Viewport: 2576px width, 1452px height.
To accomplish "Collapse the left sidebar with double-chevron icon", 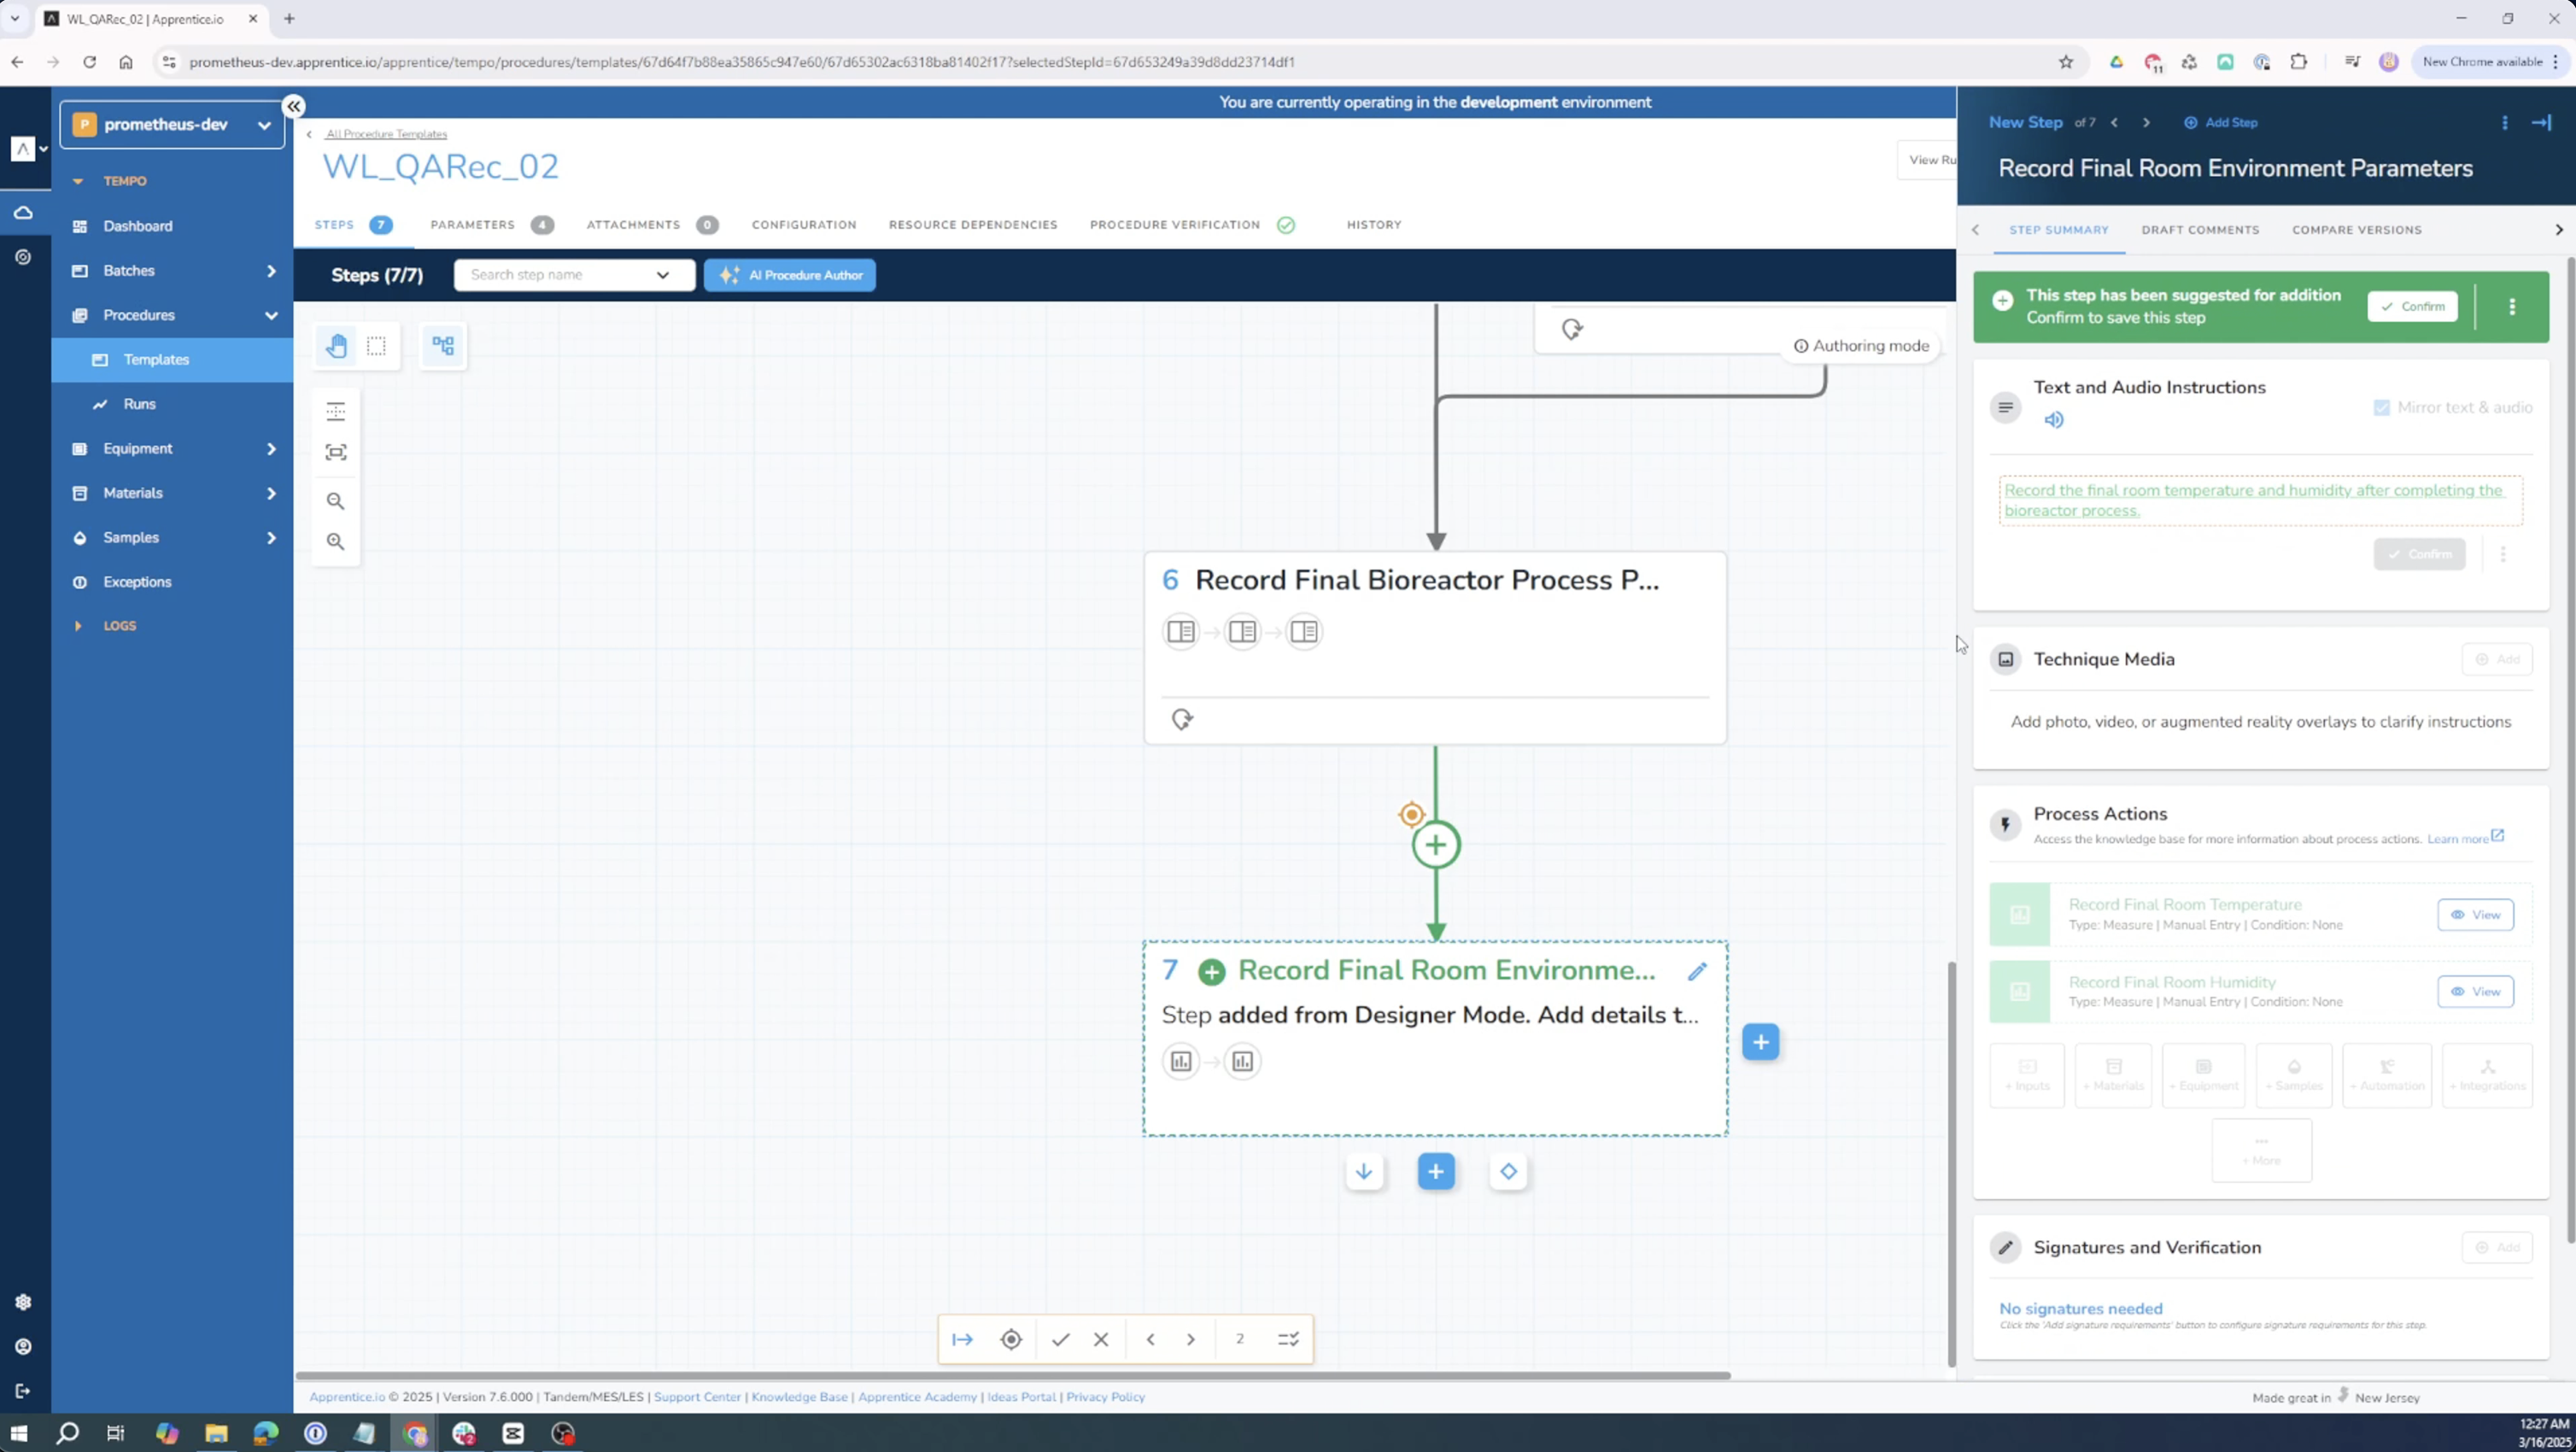I will point(293,106).
